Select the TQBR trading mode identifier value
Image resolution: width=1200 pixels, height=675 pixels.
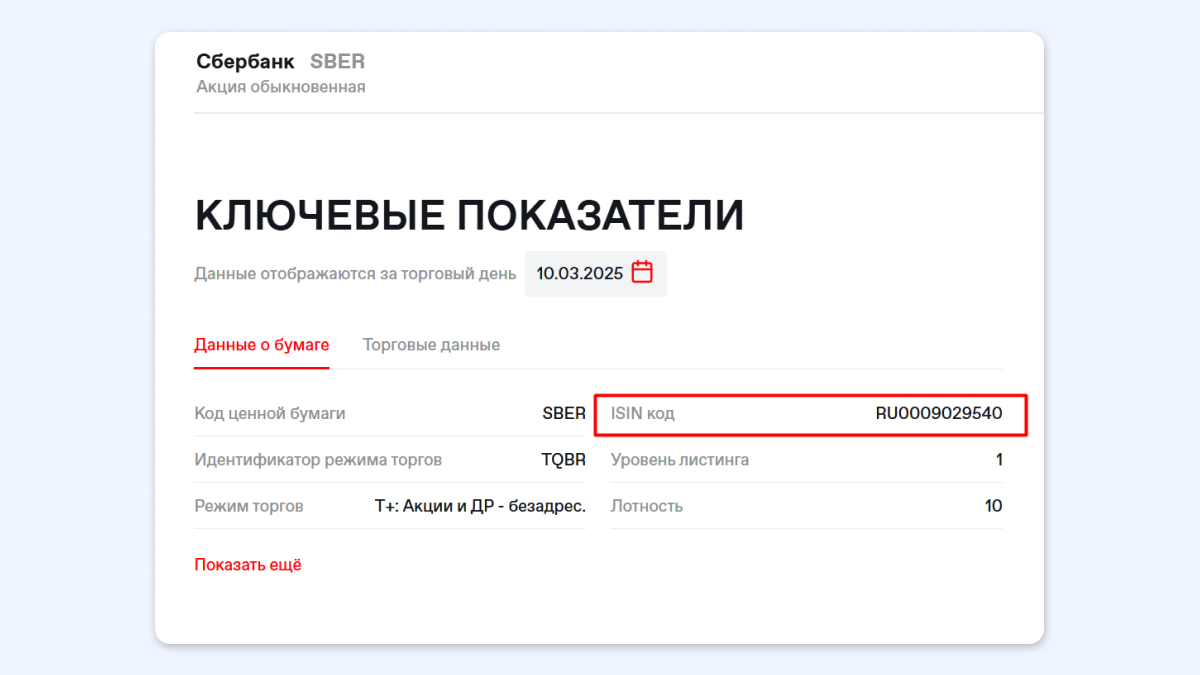coord(563,460)
